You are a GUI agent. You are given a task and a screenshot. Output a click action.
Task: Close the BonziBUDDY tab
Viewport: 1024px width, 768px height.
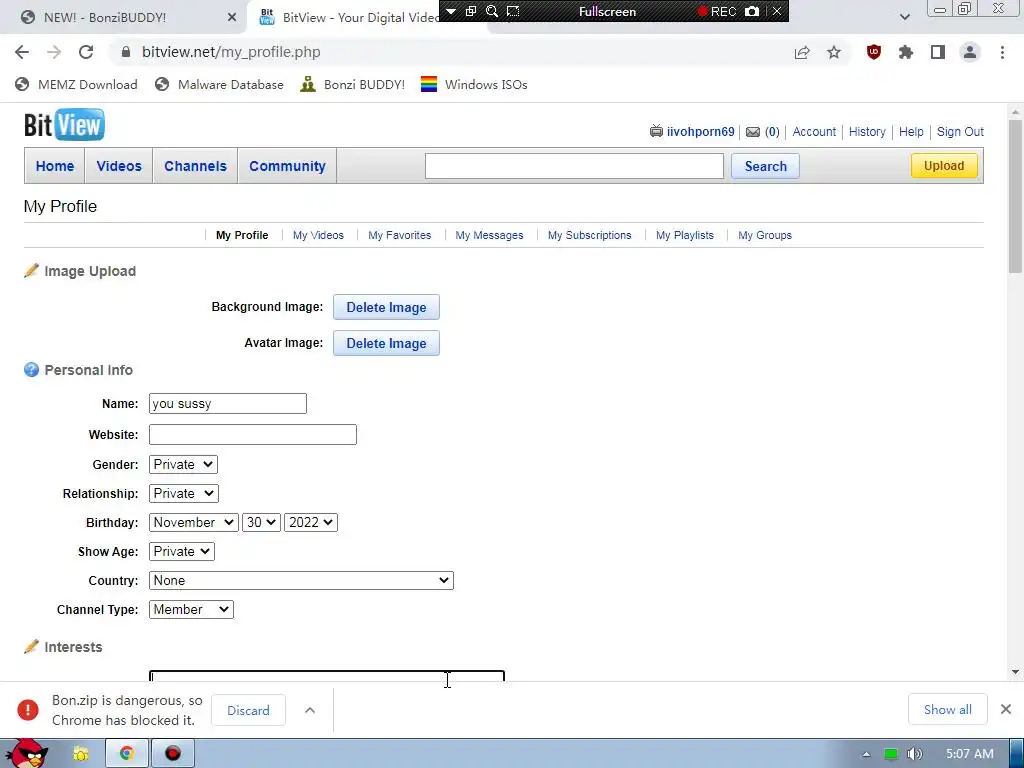tap(232, 18)
